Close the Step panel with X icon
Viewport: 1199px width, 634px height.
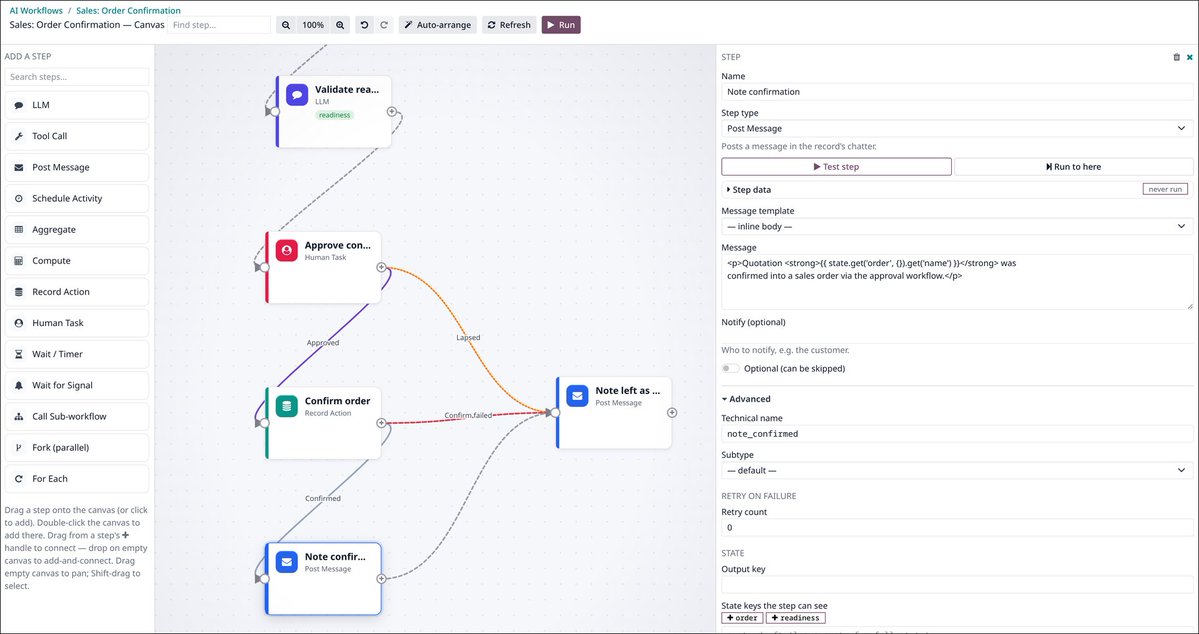(x=1190, y=57)
